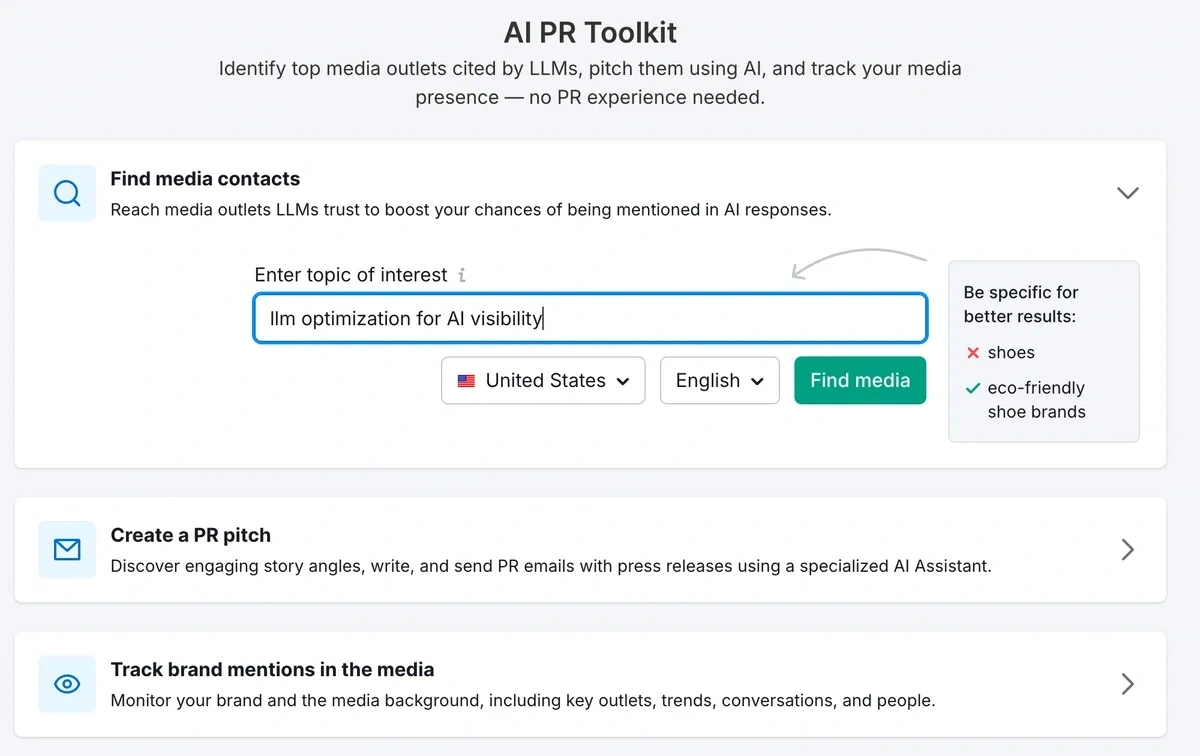Click the info icon next to Enter topic of interest

pyautogui.click(x=462, y=275)
